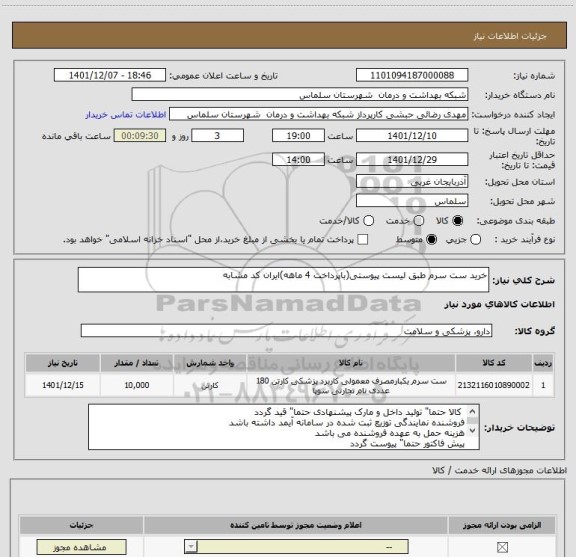Click product code 2132116010890002 cell
The height and width of the screenshot is (557, 576).
[493, 385]
